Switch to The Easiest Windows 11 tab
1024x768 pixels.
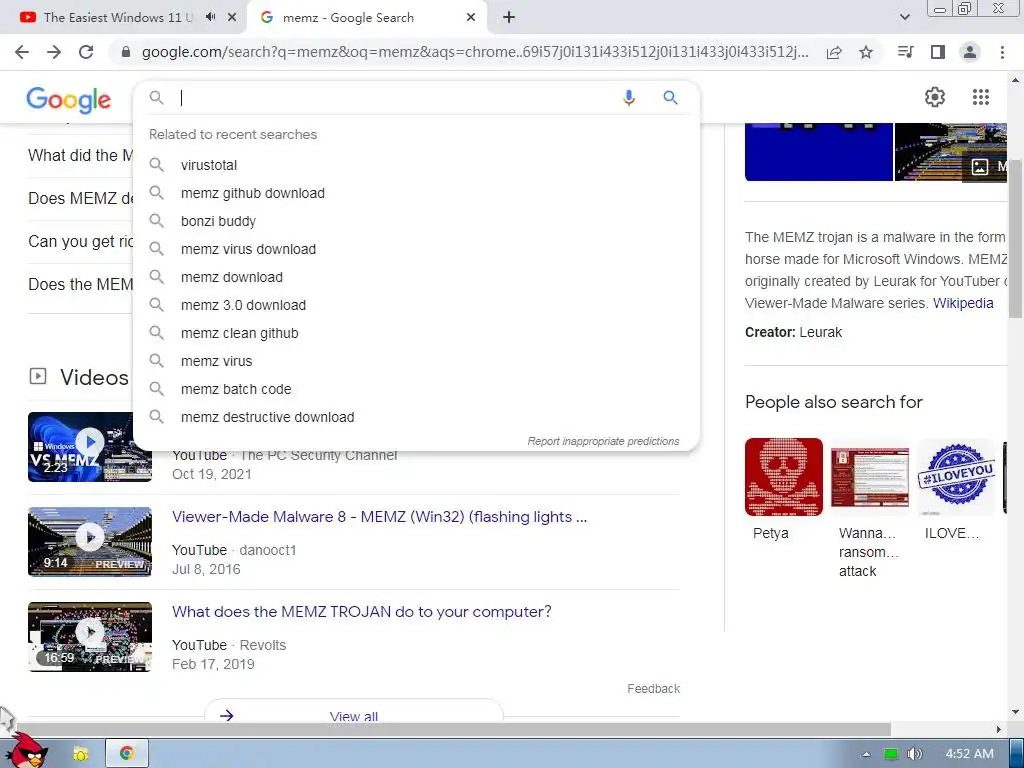[x=118, y=18]
